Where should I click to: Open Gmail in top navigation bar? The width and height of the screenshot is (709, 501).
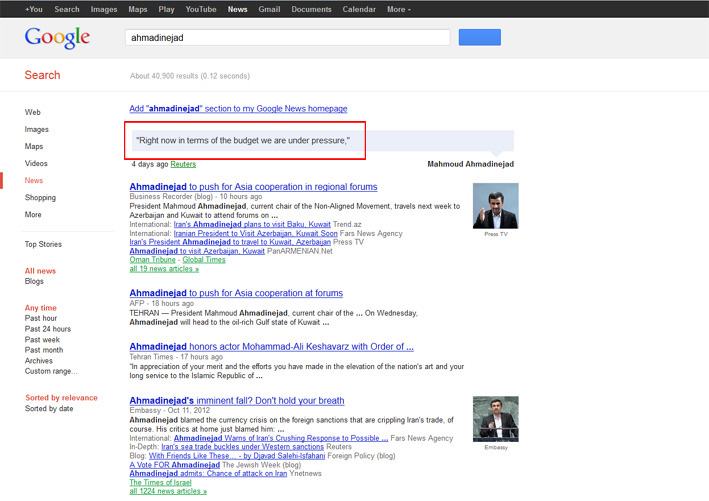(x=269, y=9)
